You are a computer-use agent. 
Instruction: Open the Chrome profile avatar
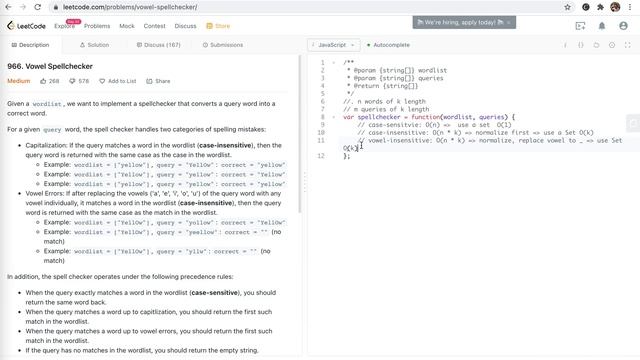(615, 7)
